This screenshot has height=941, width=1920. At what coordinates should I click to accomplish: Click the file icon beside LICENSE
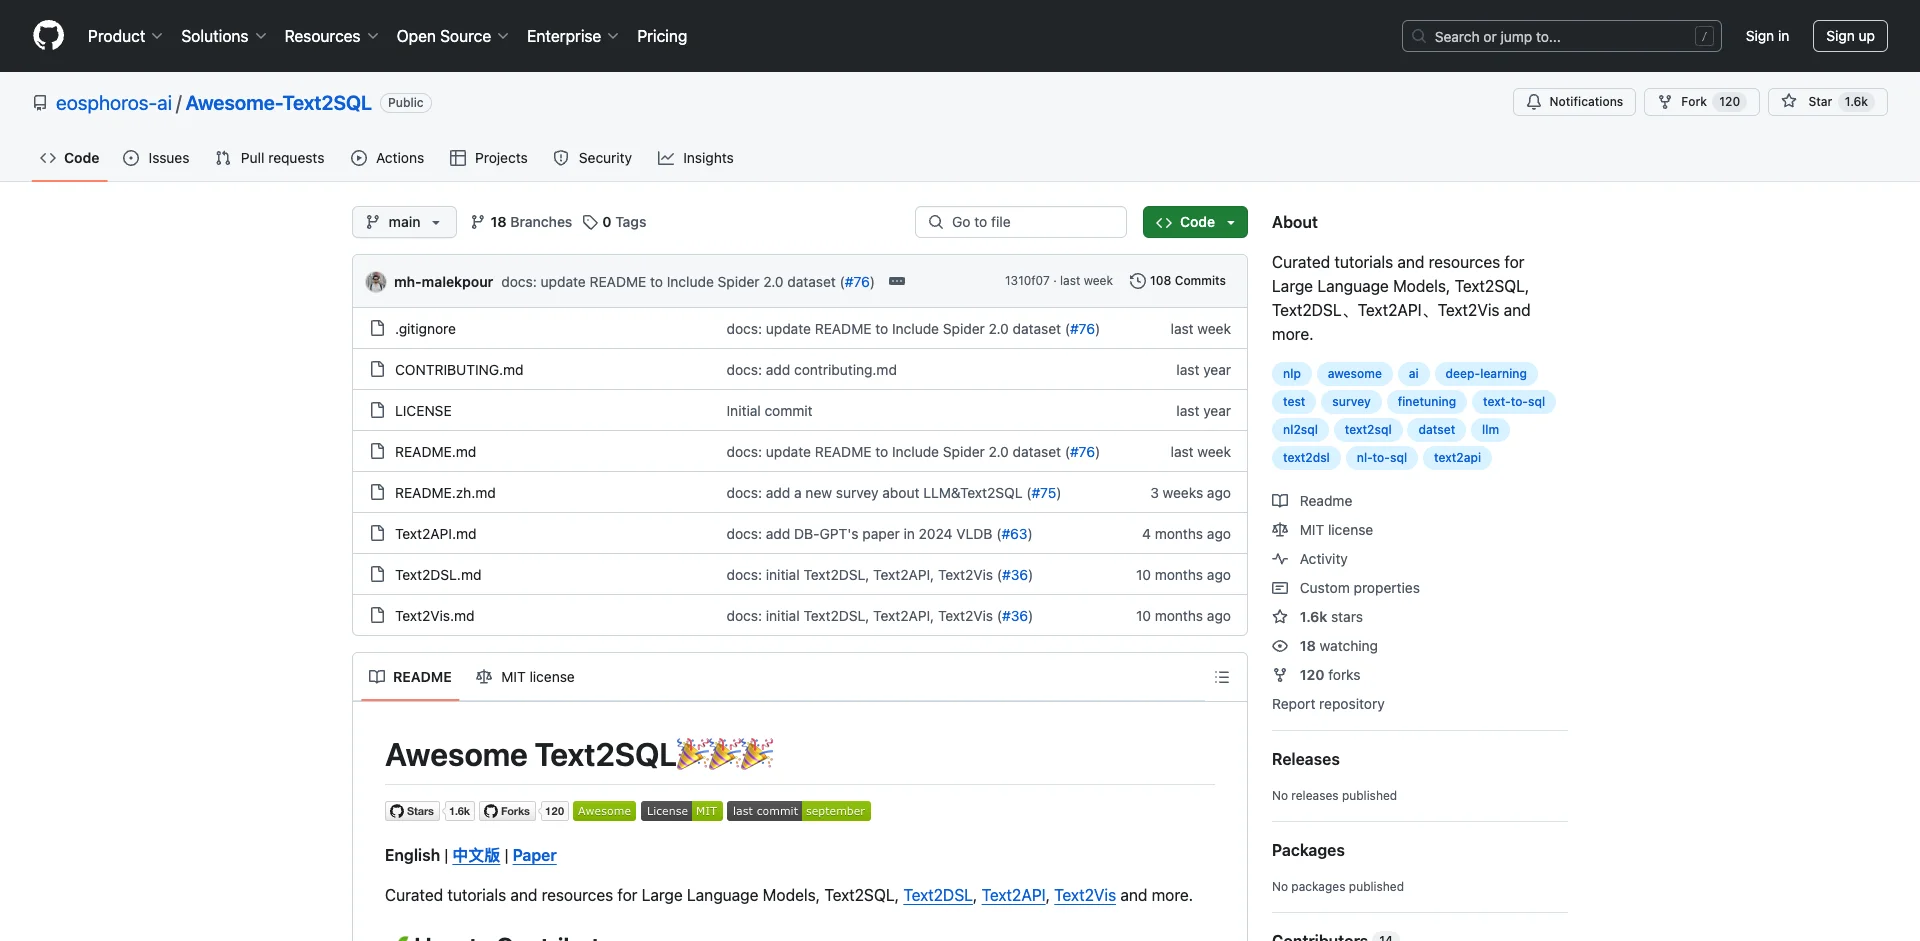coord(377,410)
